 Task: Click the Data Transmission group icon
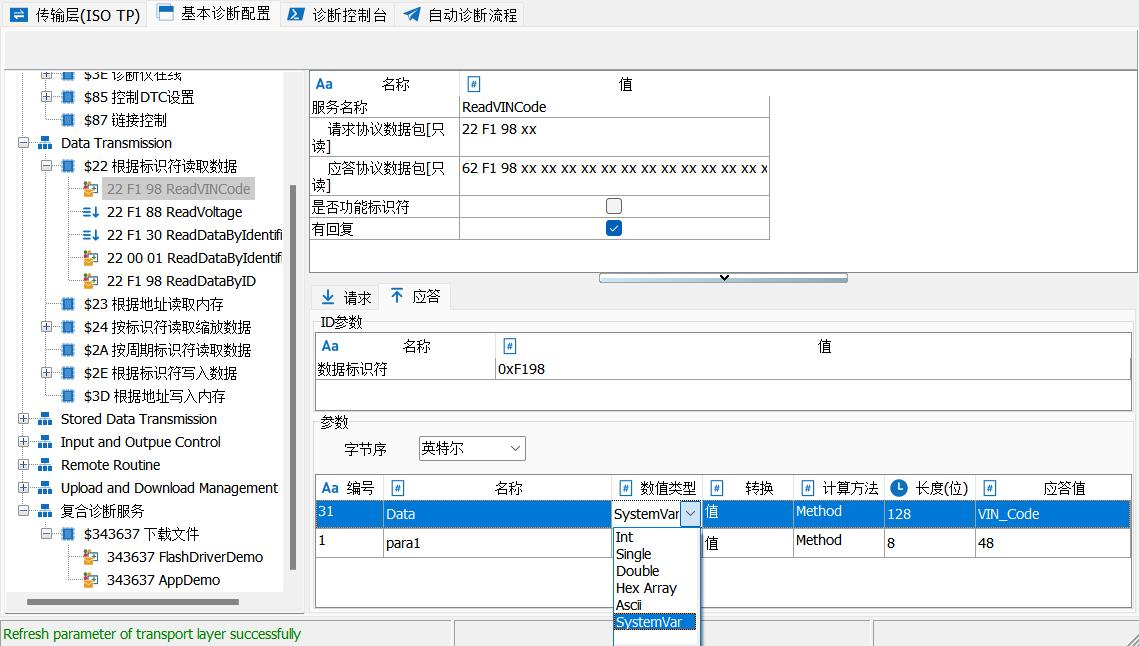pos(45,143)
